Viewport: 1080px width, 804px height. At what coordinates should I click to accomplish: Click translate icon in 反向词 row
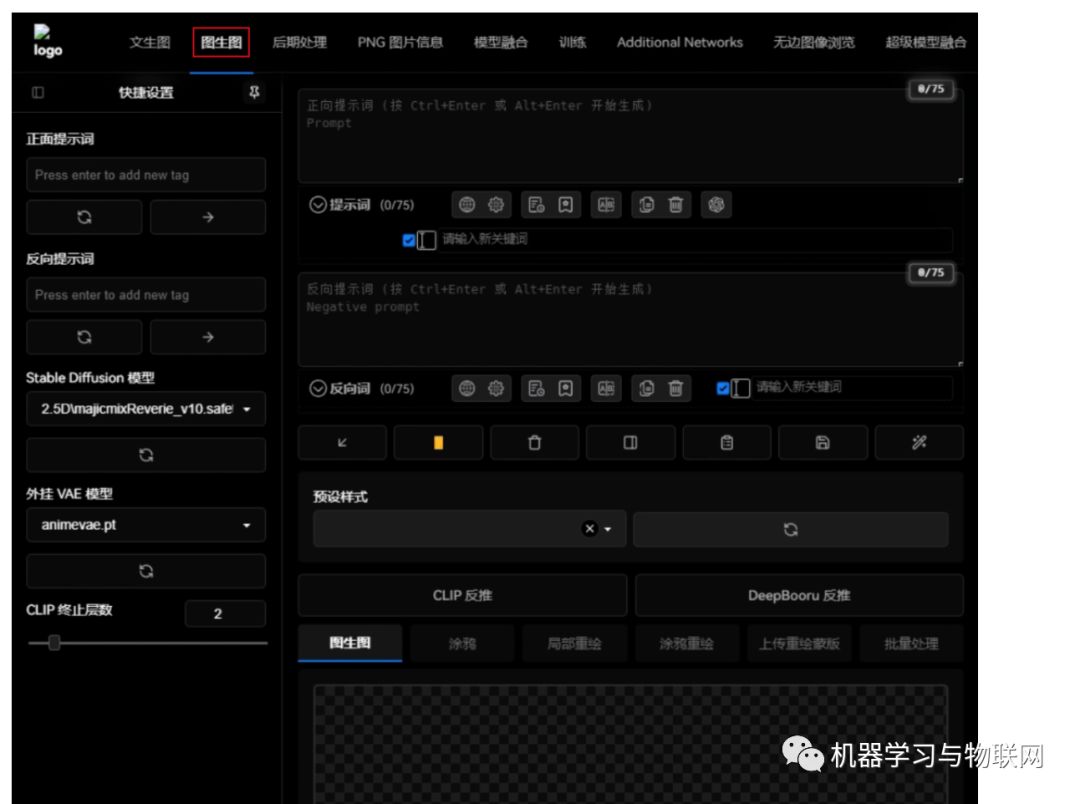[606, 389]
